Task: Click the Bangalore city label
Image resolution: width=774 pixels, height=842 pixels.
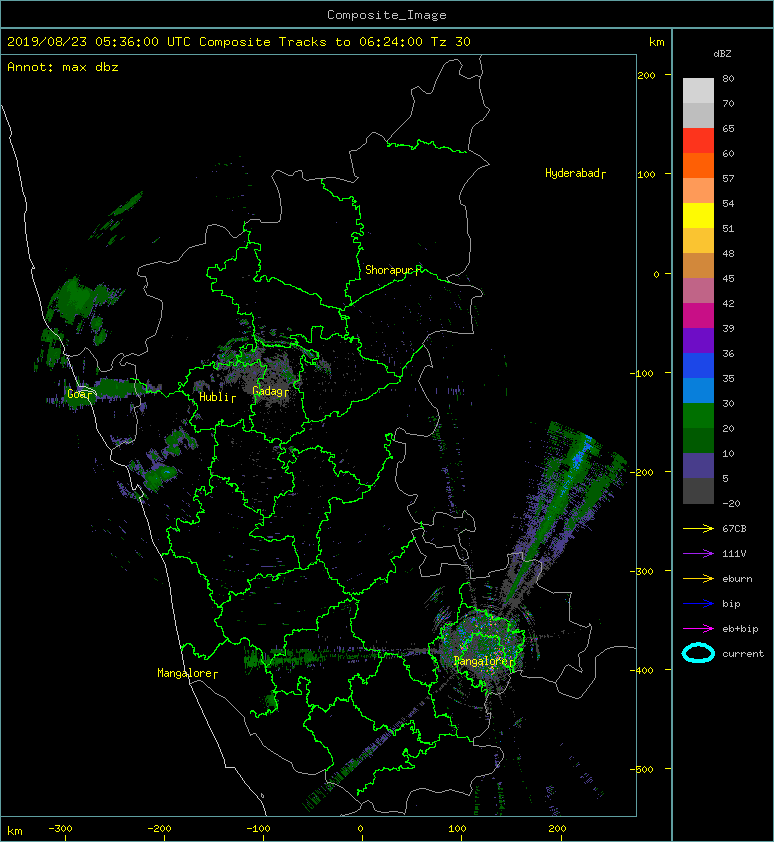Action: pos(484,661)
